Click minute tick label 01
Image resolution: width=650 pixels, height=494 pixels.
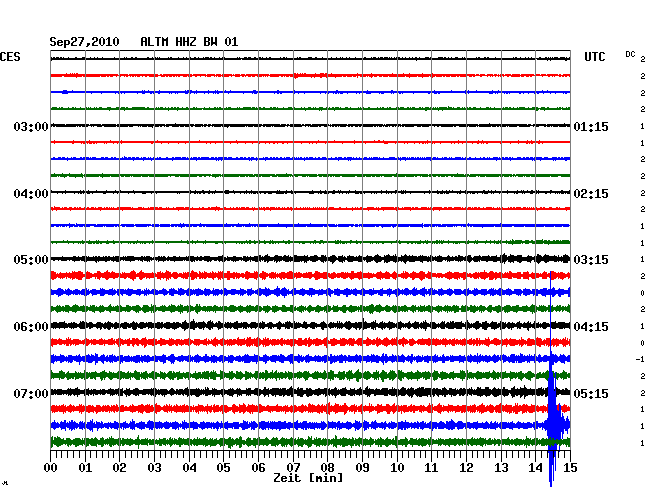(85, 468)
